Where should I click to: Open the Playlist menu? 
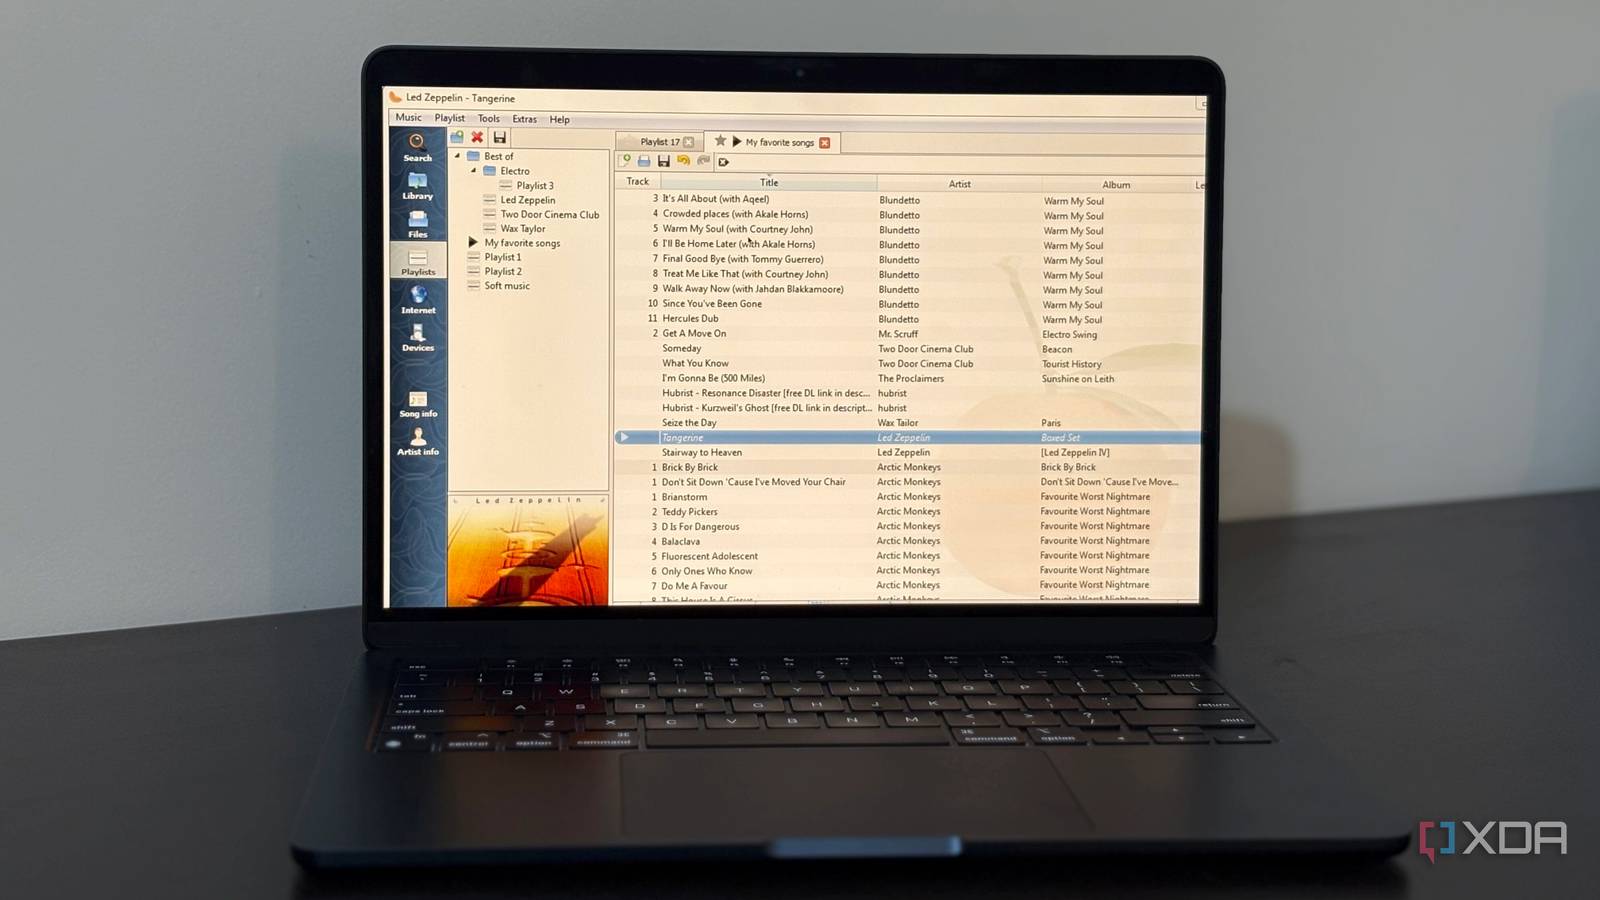point(449,118)
